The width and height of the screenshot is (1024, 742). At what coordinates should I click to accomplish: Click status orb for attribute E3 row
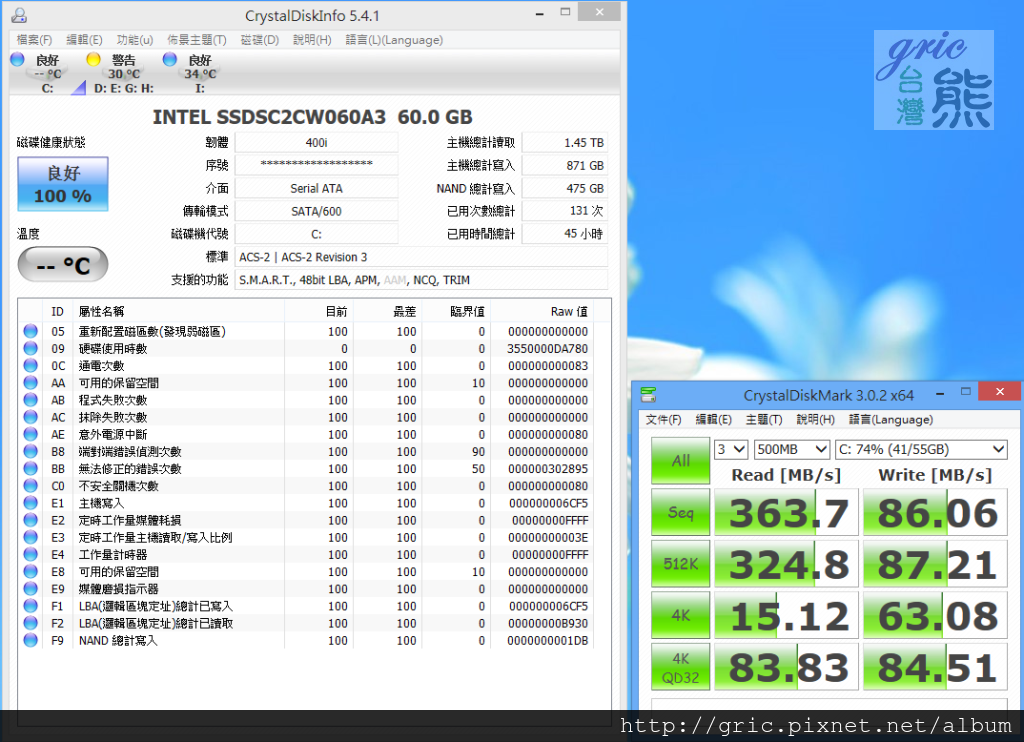click(x=31, y=537)
